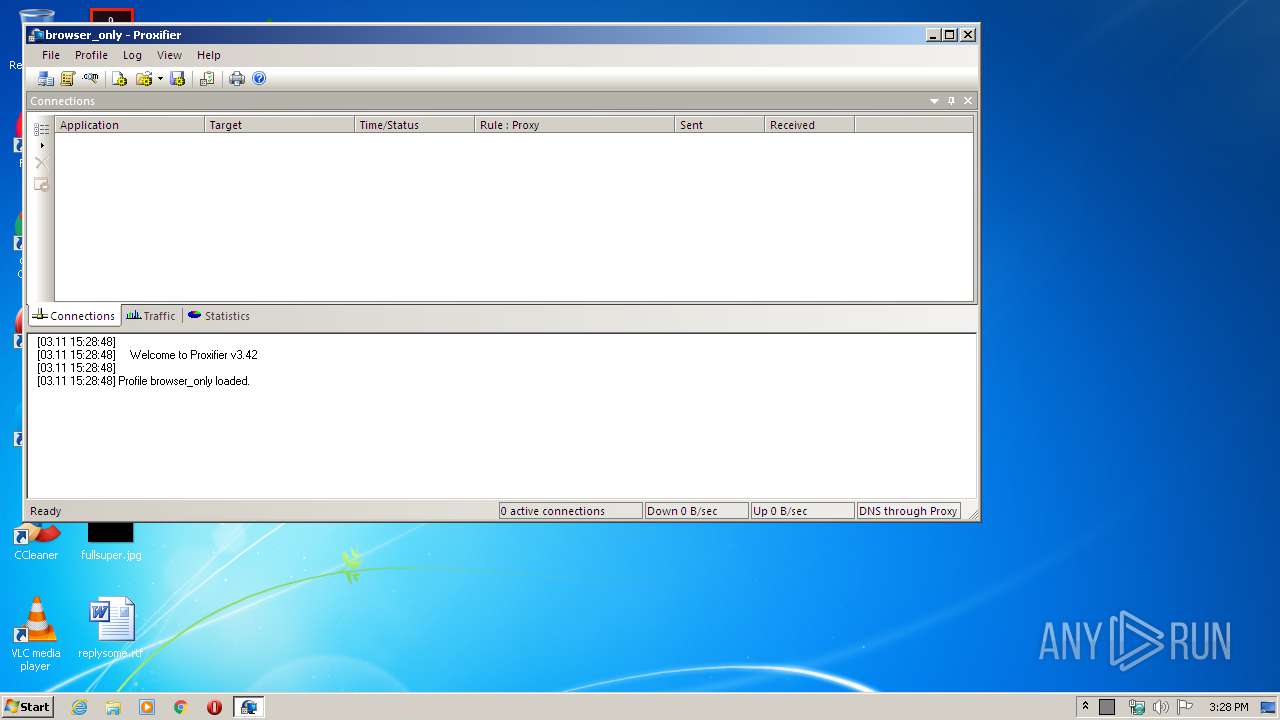Select VLC media player desktop shortcut

click(35, 634)
